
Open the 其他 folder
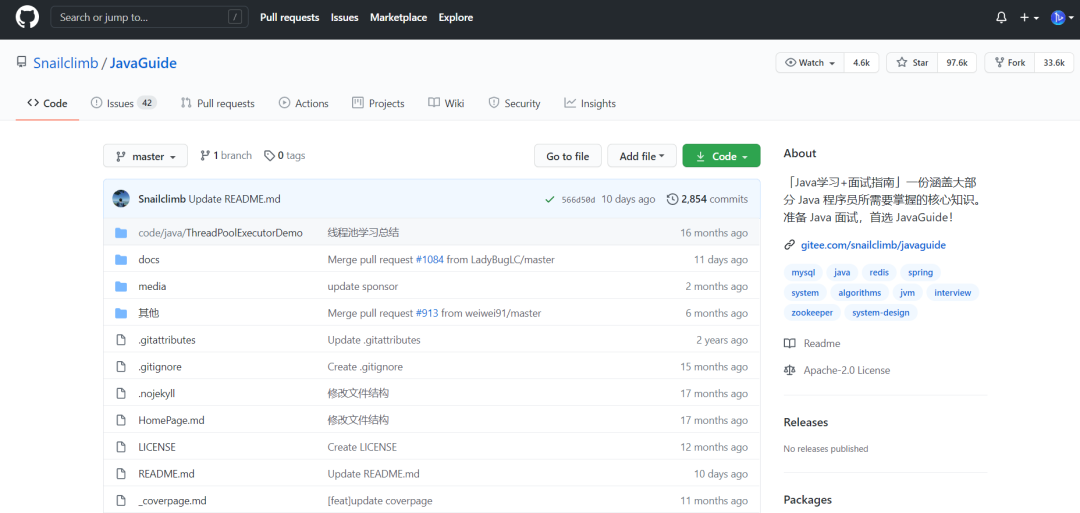[x=149, y=313]
